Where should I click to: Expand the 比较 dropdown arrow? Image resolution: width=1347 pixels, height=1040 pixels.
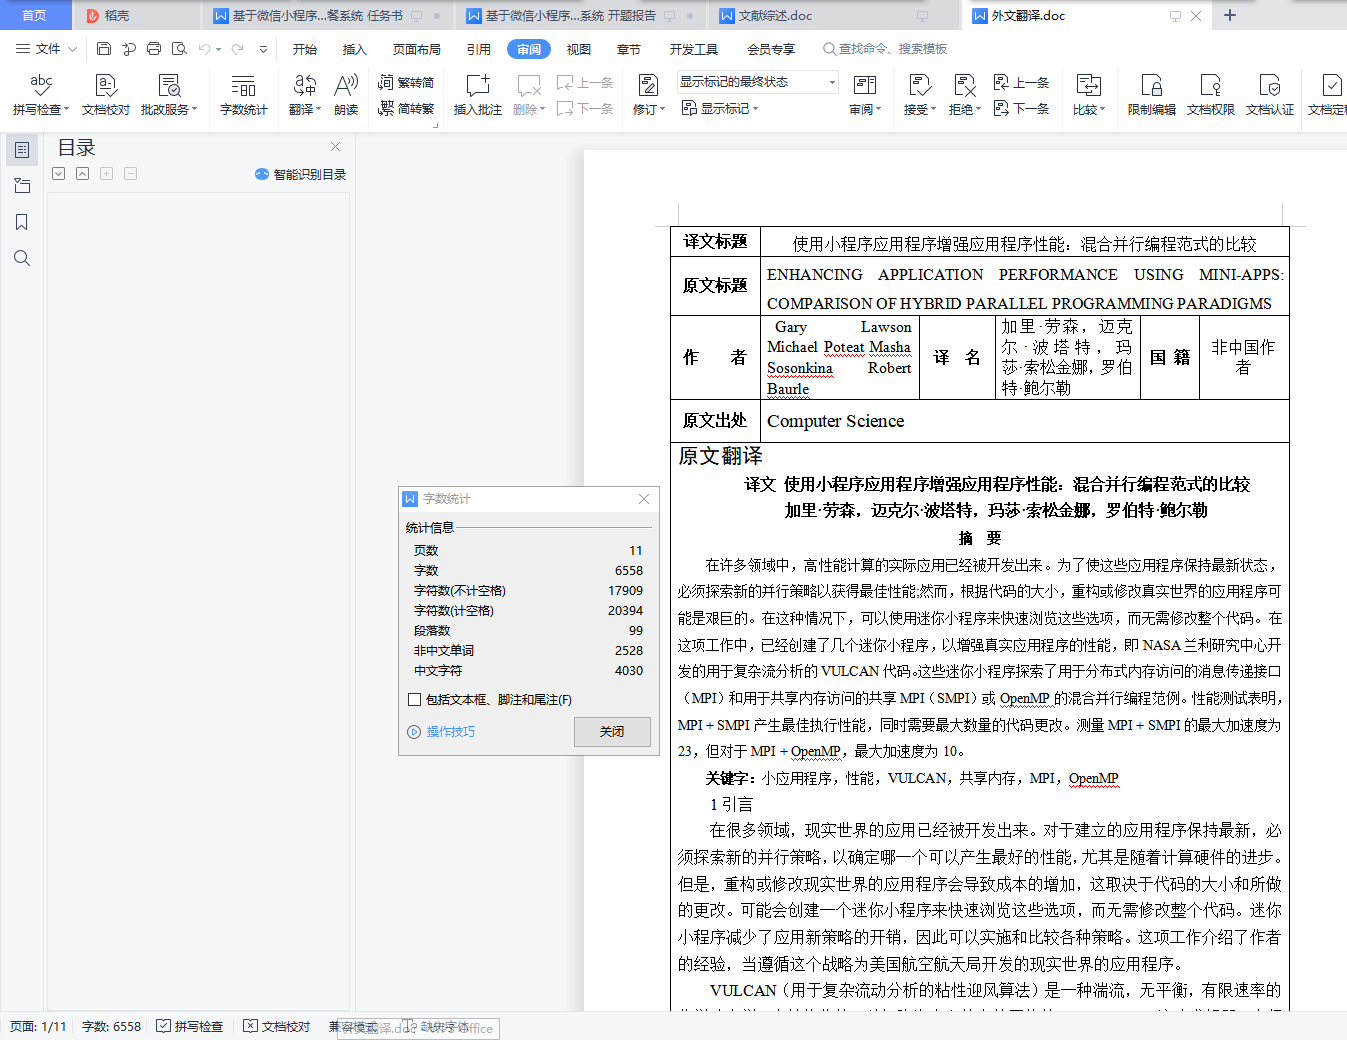pyautogui.click(x=1102, y=110)
